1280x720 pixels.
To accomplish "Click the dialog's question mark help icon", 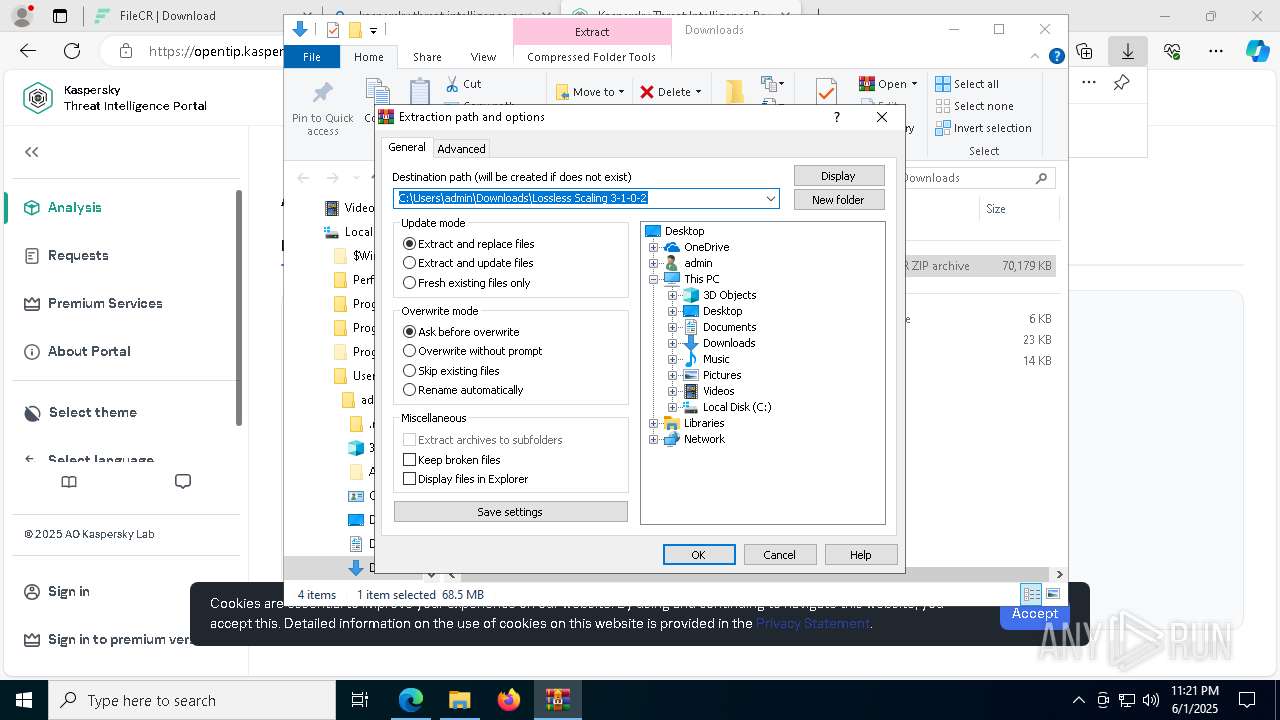I will point(837,117).
